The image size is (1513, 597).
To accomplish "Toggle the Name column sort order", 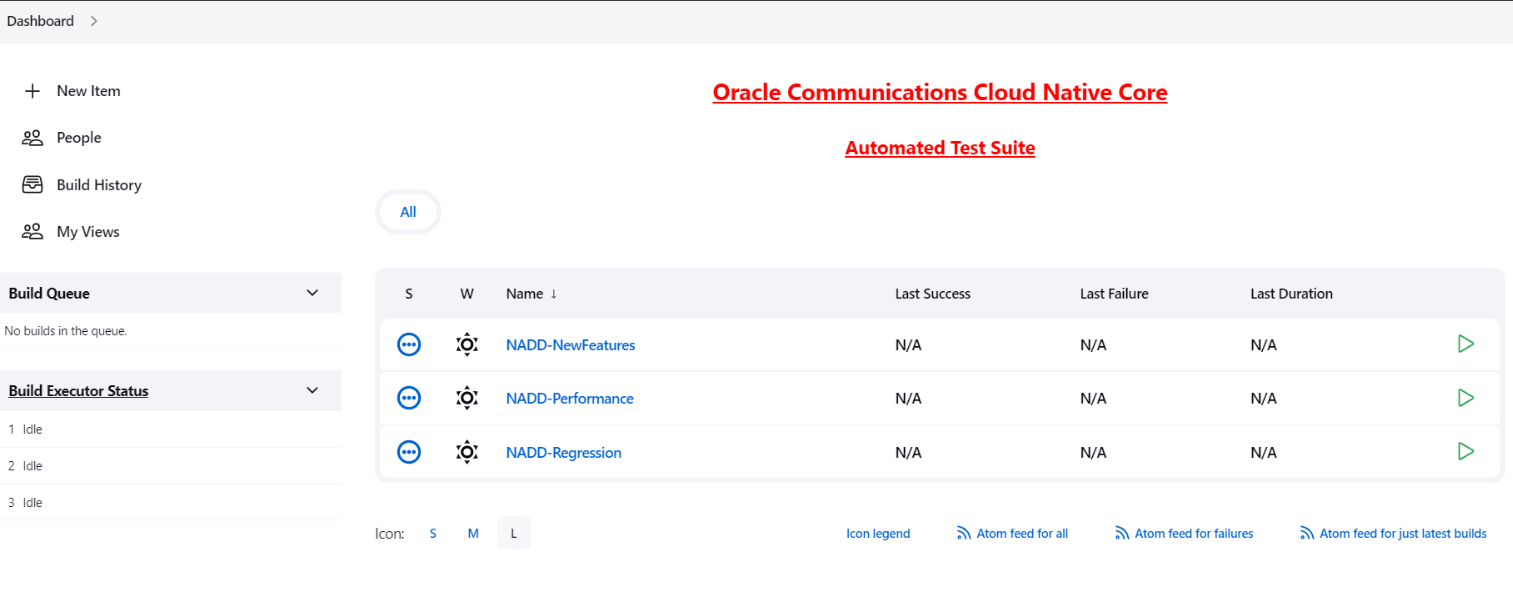I will [x=530, y=293].
